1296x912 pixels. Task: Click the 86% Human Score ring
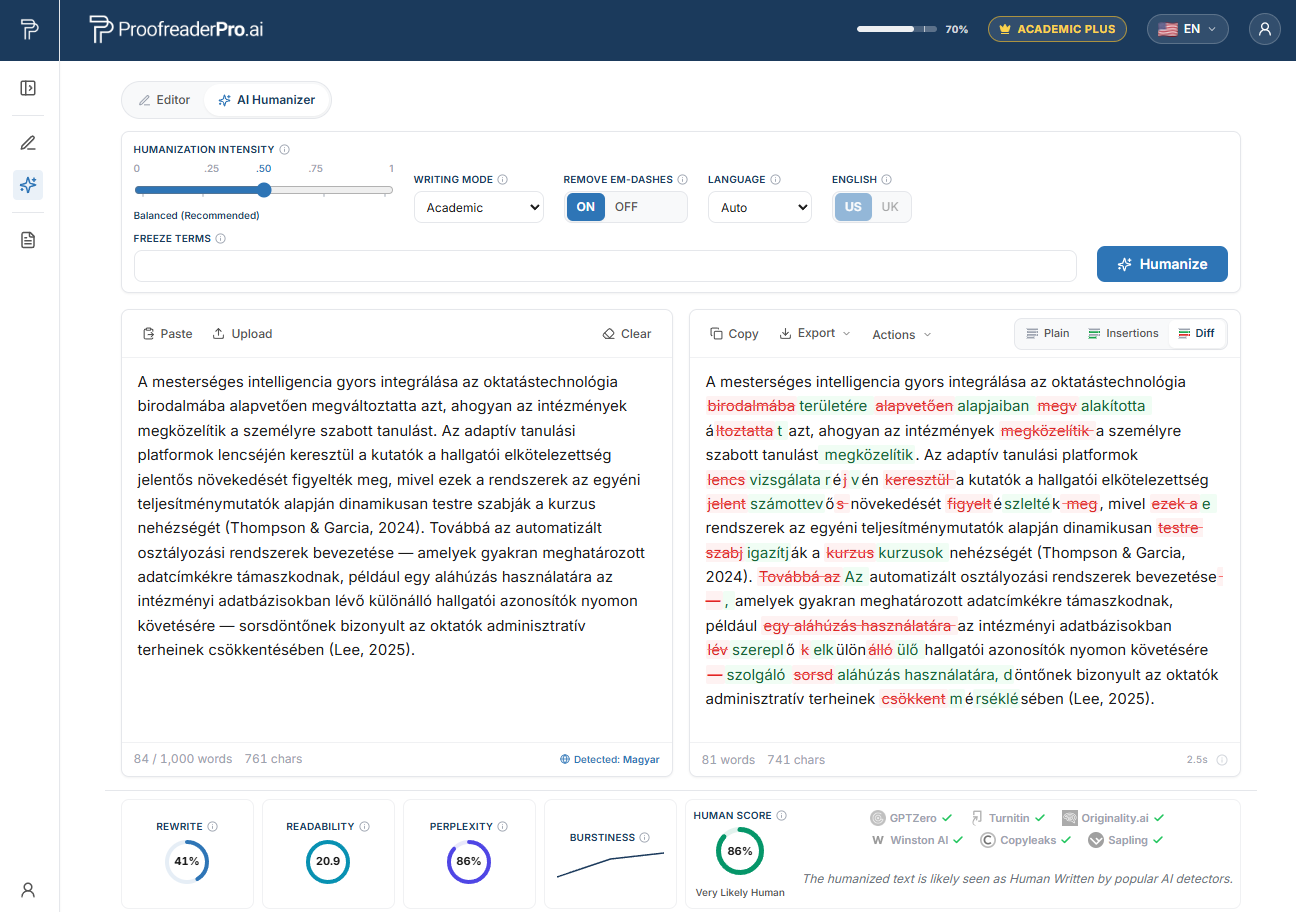tap(740, 852)
